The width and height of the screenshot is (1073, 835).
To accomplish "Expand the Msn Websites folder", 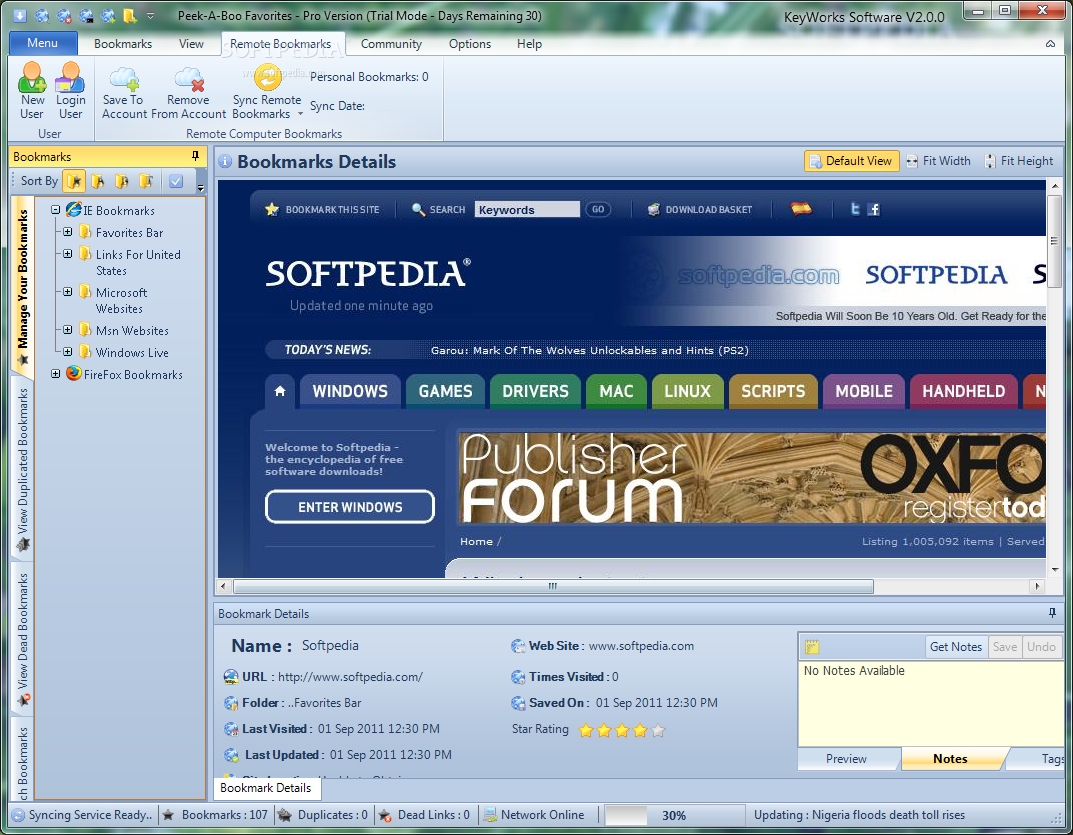I will [68, 330].
